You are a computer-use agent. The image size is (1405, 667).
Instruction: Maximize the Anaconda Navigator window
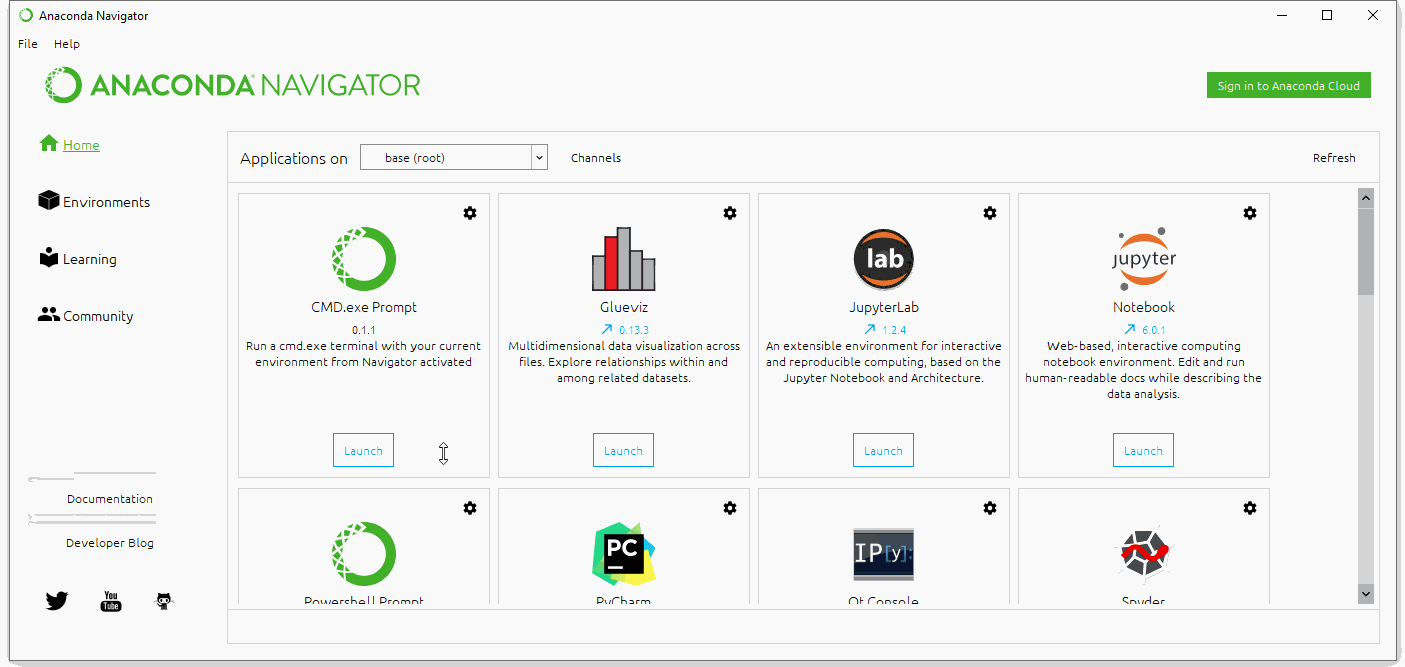coord(1327,15)
